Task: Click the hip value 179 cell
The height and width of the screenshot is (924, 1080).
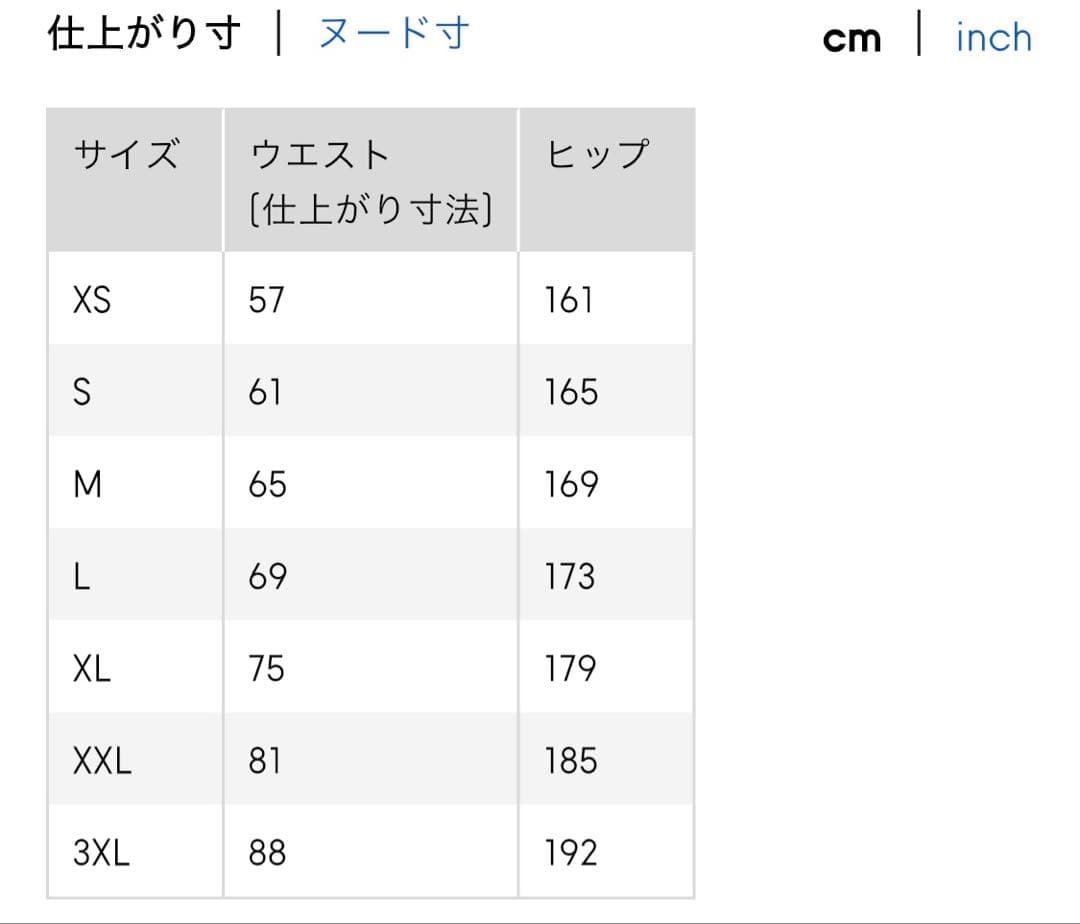Action: point(570,669)
